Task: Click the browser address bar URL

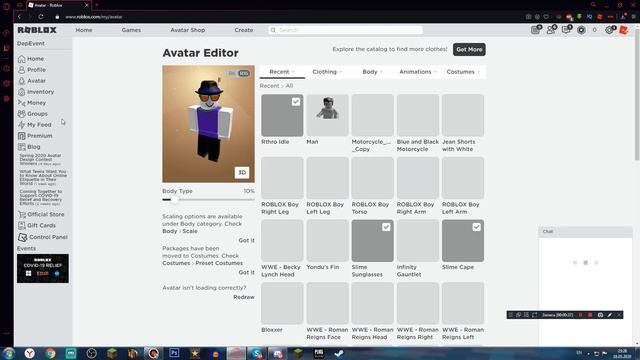Action: (x=94, y=17)
